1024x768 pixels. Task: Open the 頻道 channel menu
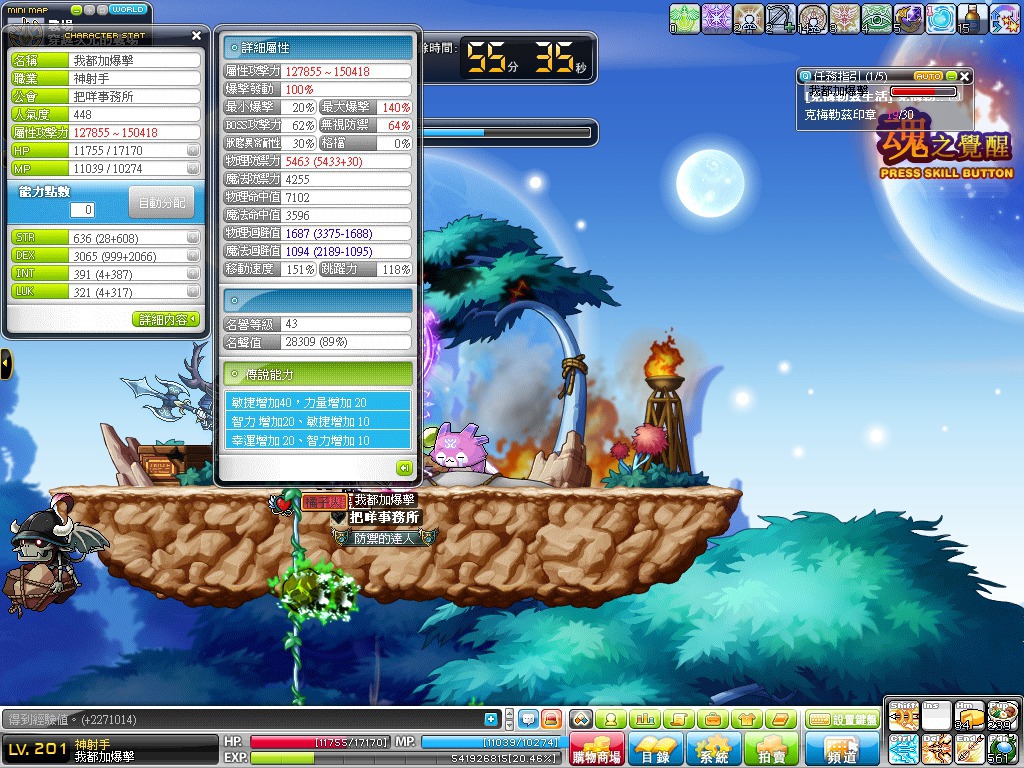842,748
